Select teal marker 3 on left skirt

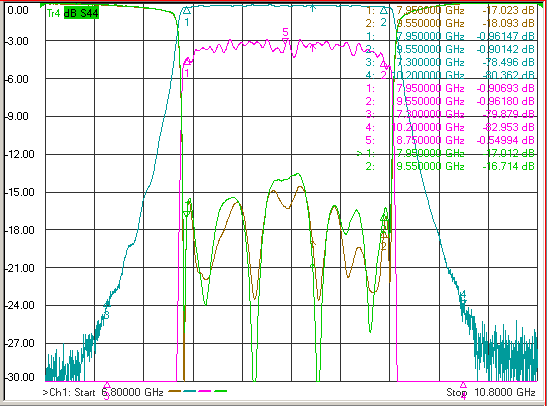[106, 304]
